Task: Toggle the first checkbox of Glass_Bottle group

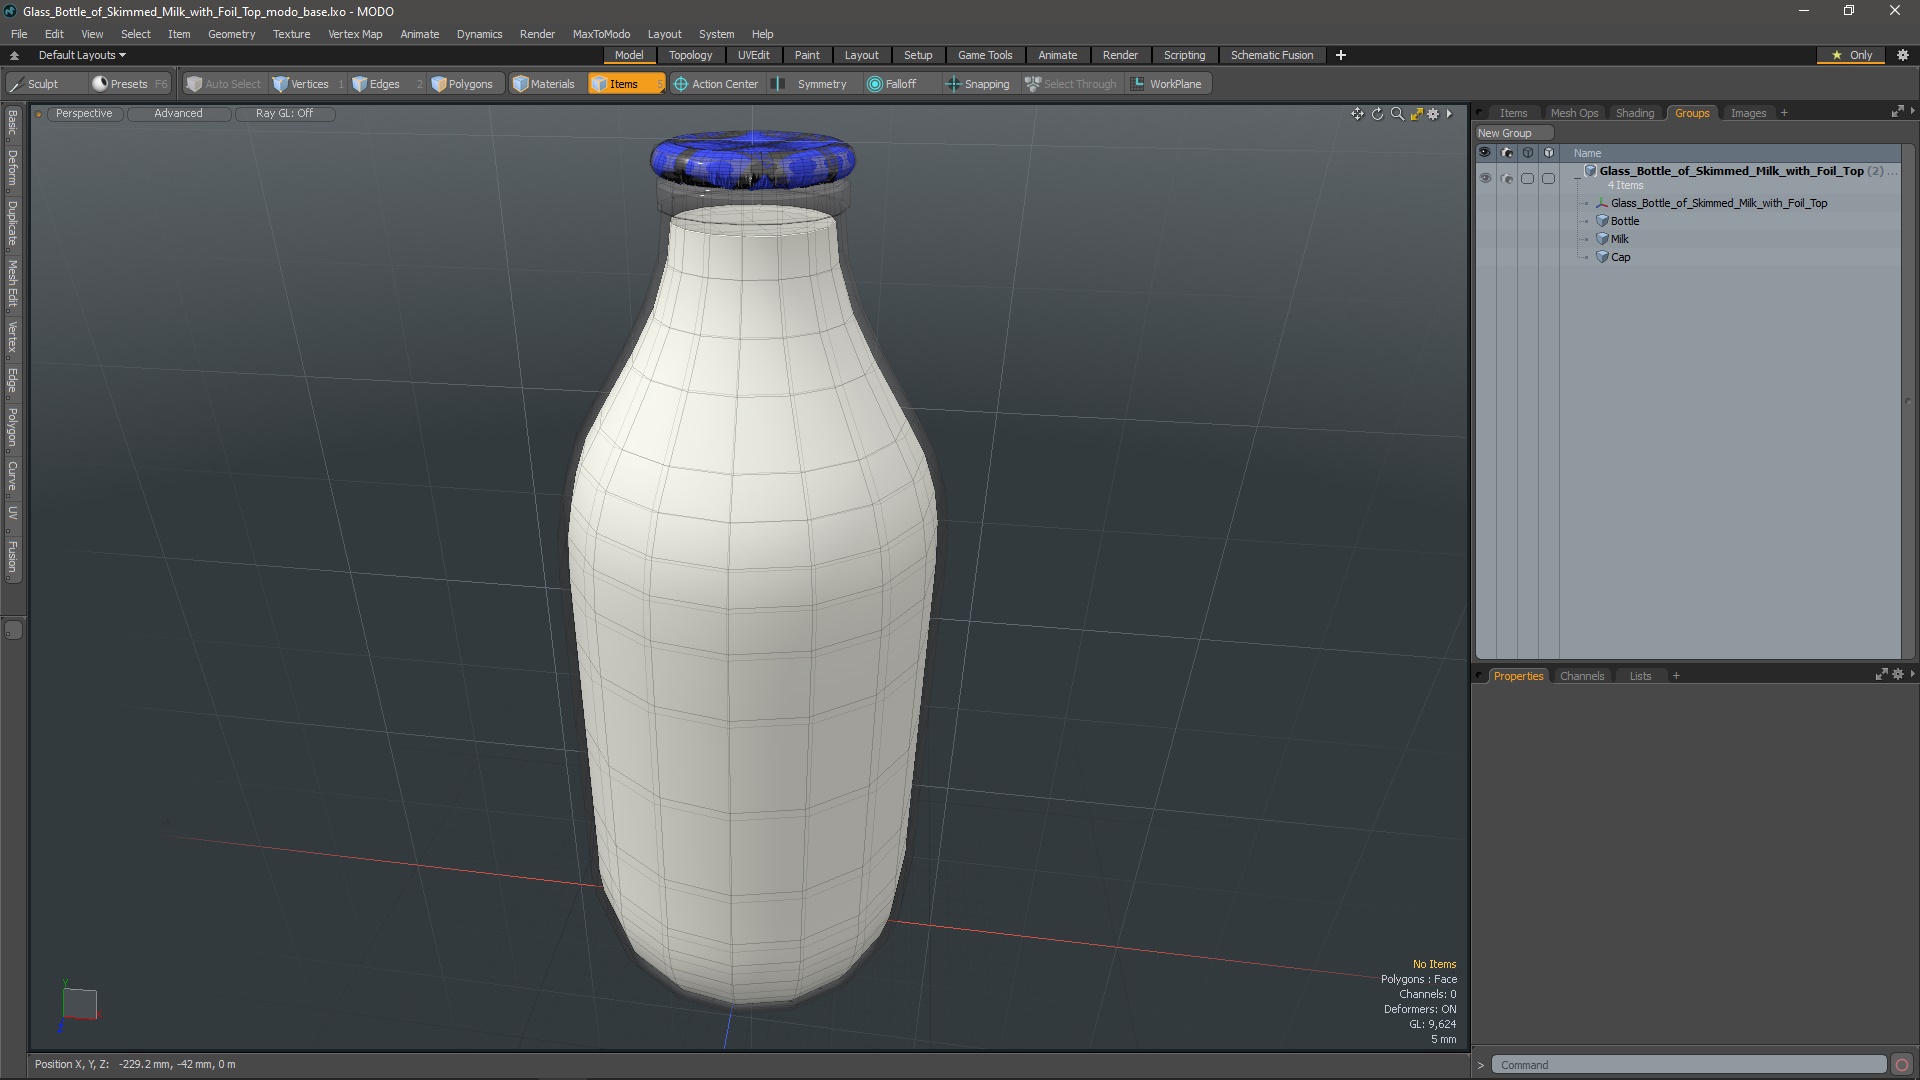Action: coord(1528,179)
